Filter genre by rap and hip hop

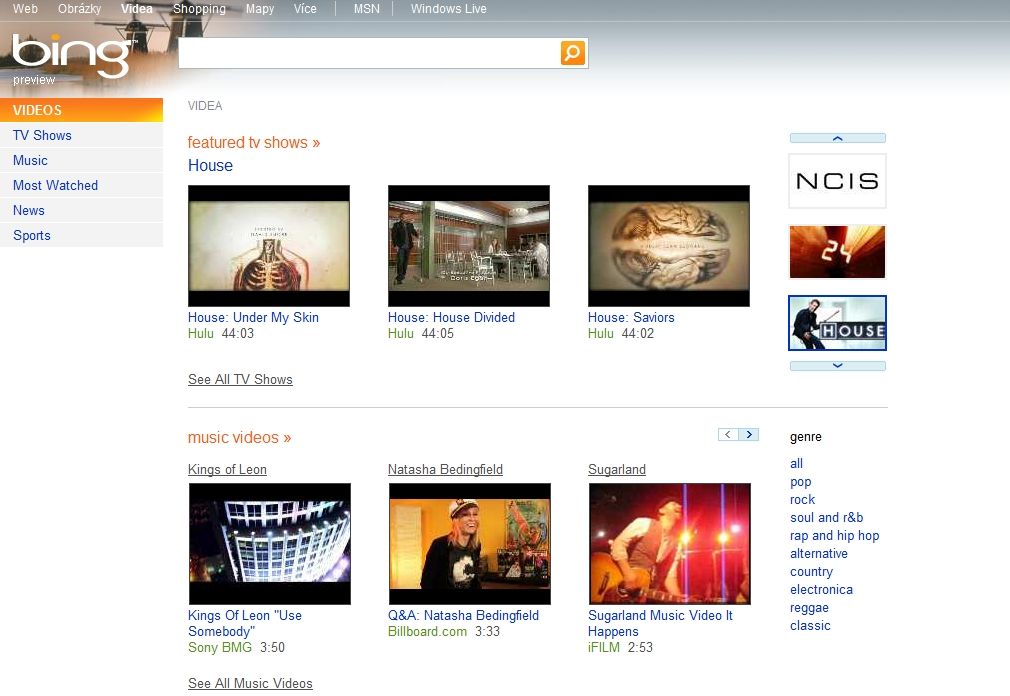(834, 536)
